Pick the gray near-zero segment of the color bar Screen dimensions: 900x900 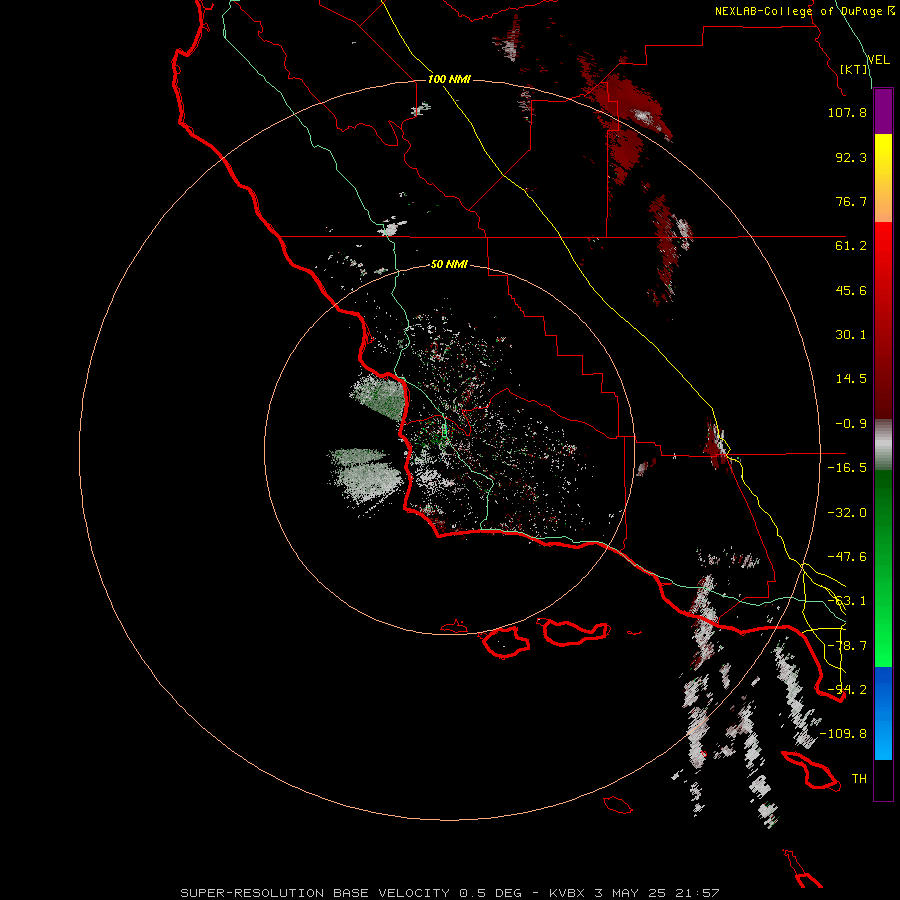(883, 445)
